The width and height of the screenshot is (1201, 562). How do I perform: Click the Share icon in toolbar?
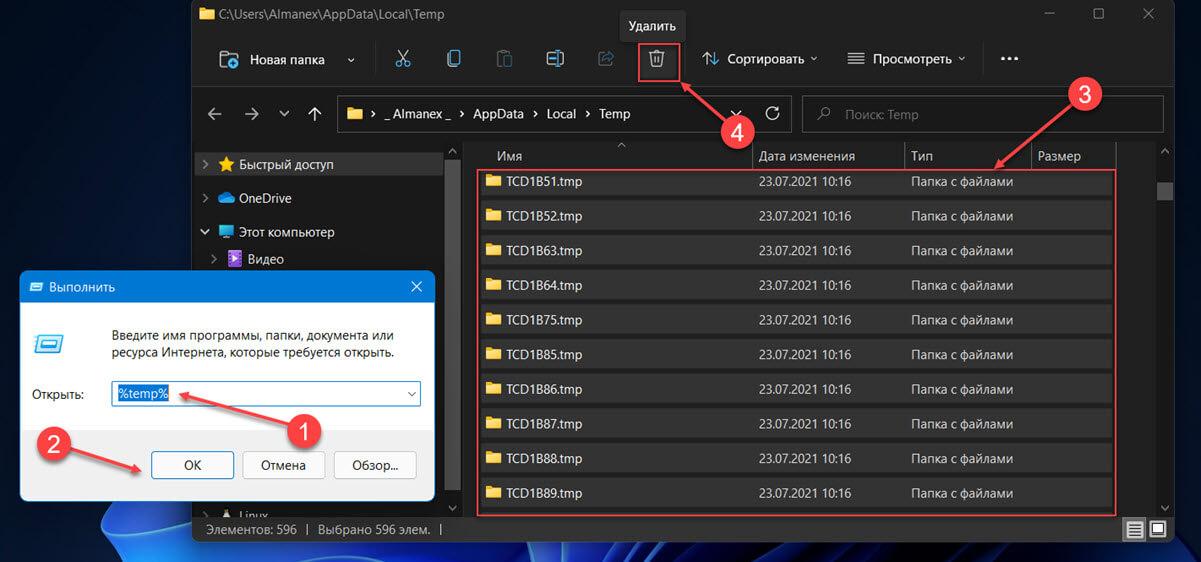point(605,59)
